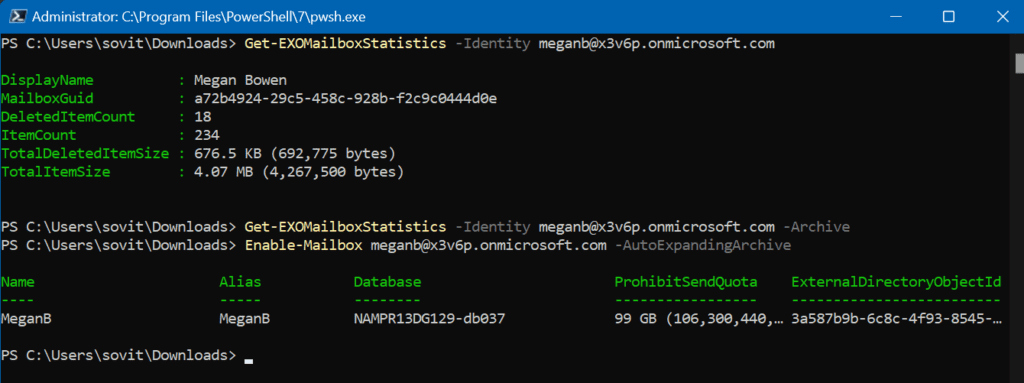The image size is (1024, 383).
Task: Click the ProhibitSendQuota column header
Action: click(686, 282)
